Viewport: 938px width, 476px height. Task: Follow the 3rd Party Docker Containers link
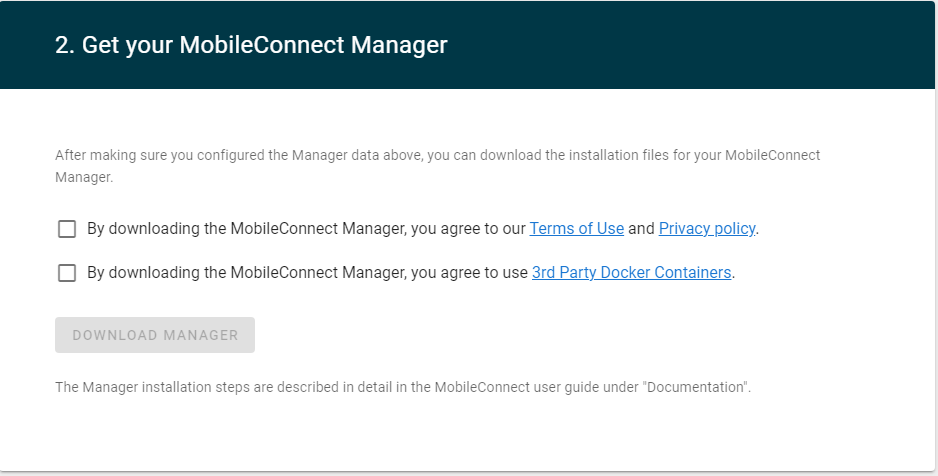tap(632, 273)
